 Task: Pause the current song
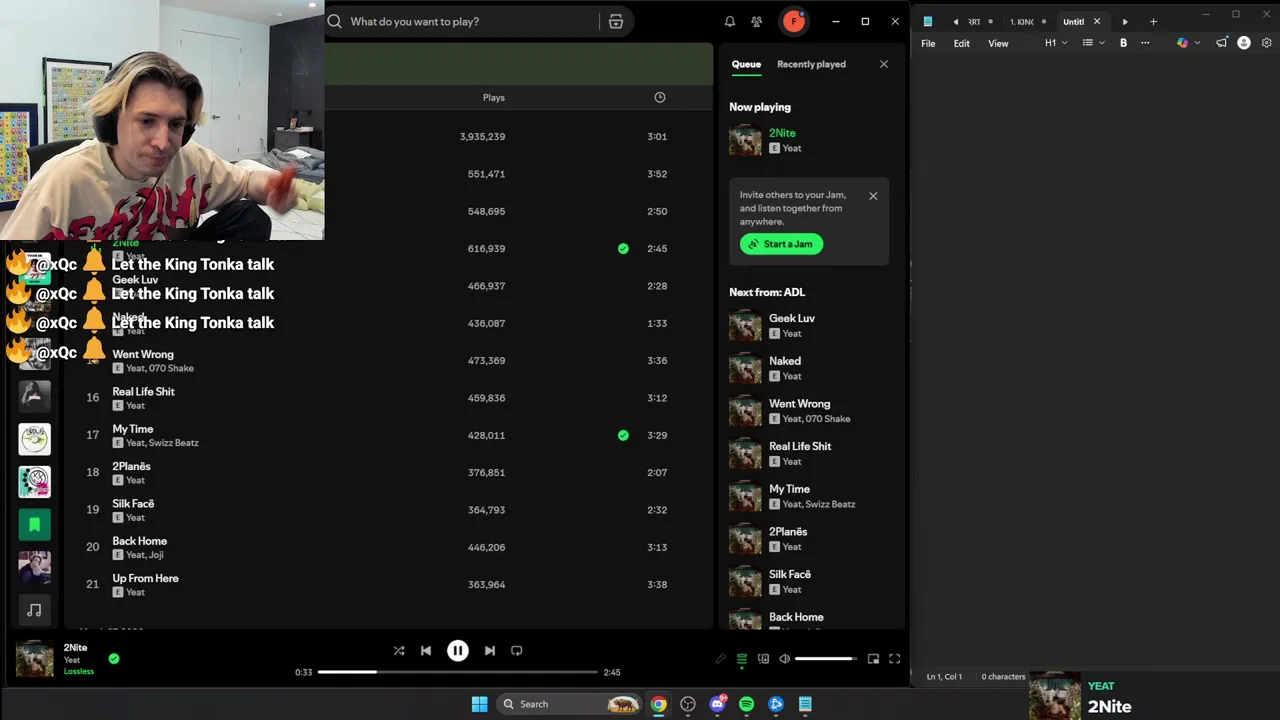(x=457, y=650)
